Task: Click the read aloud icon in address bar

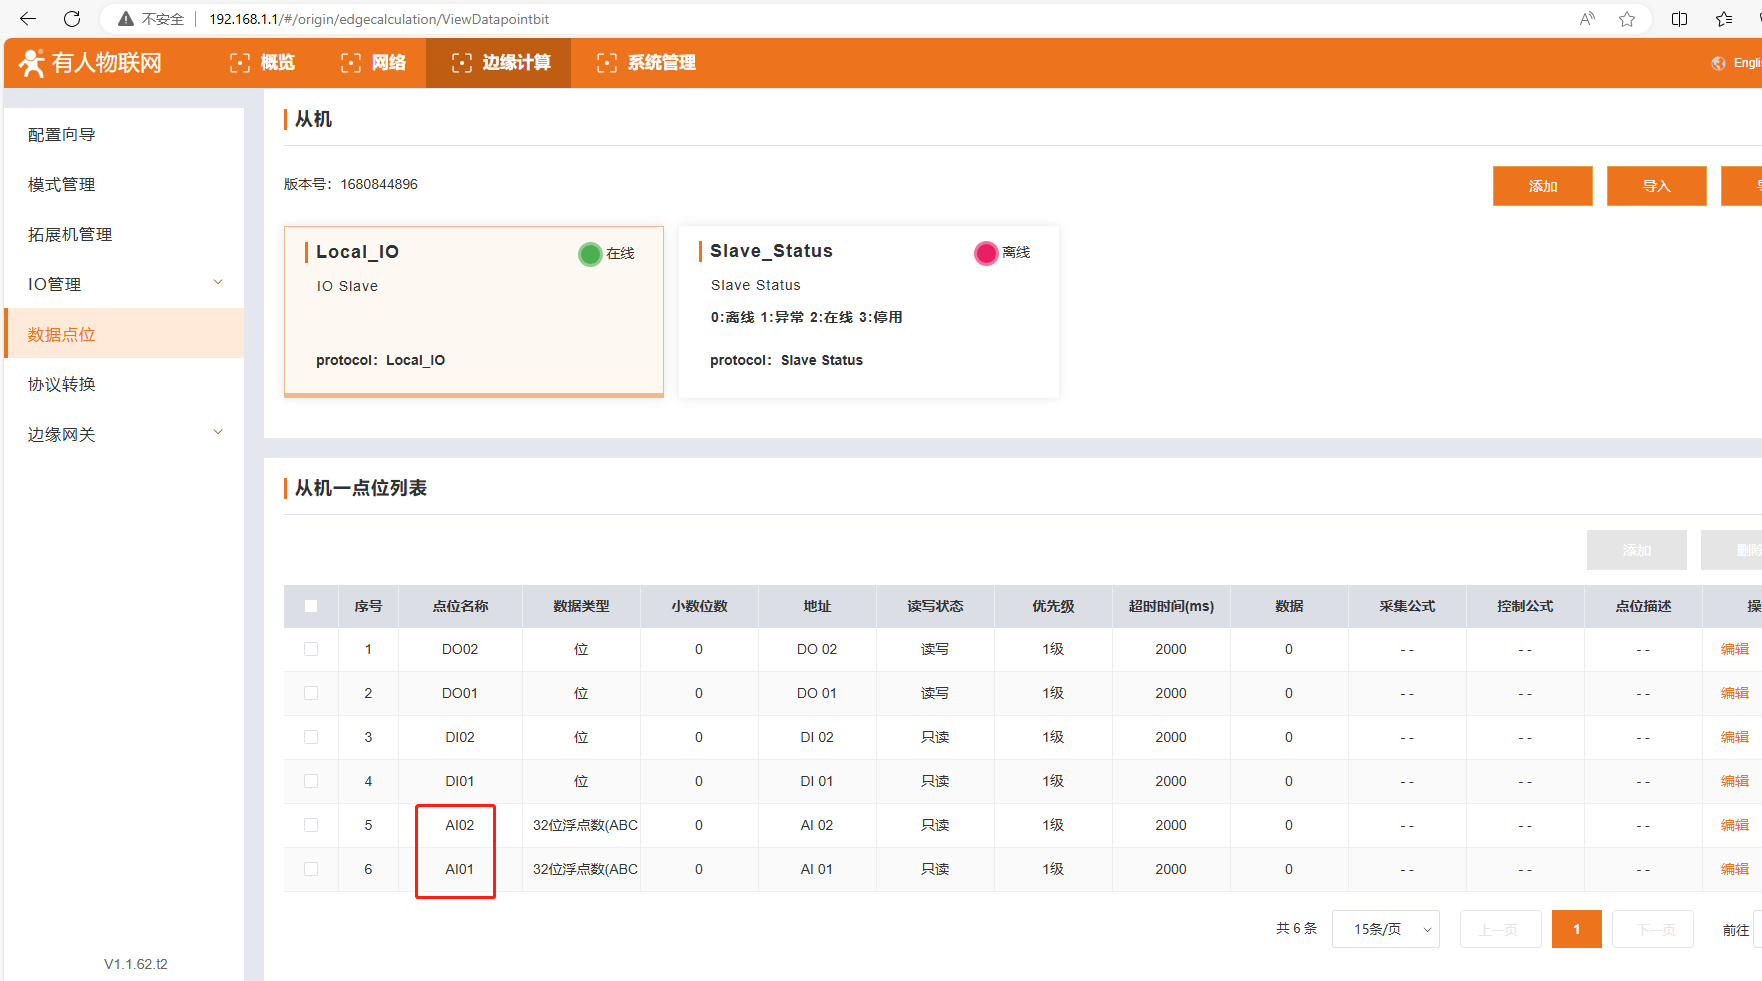Action: [1587, 19]
